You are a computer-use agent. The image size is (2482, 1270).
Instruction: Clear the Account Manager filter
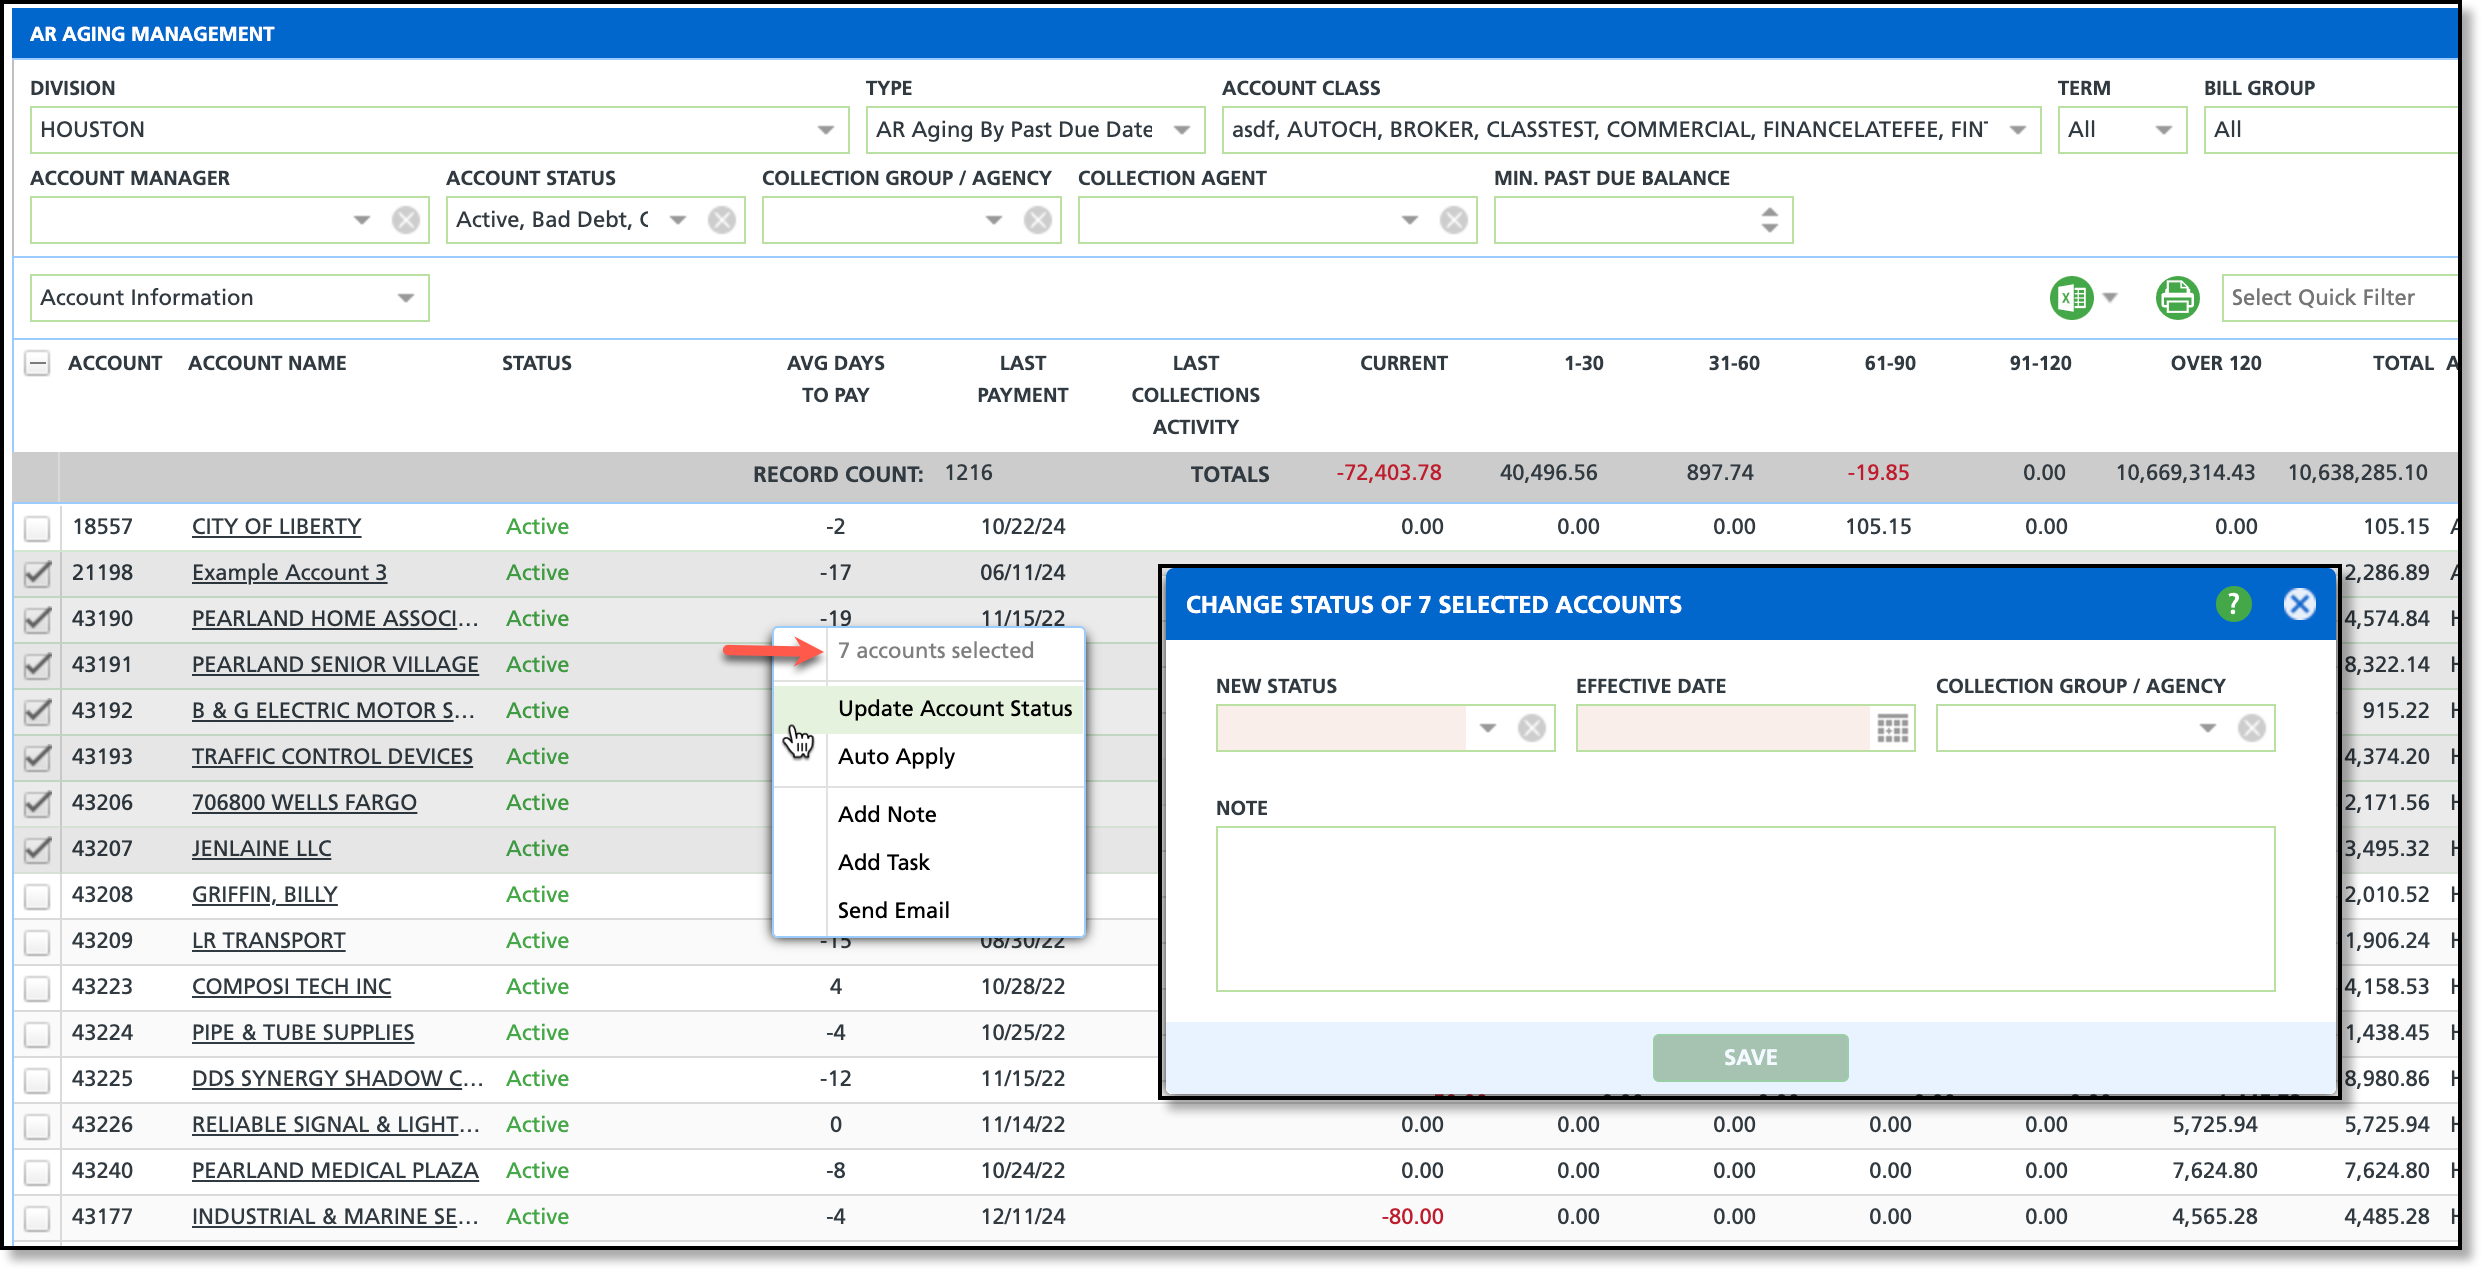405,220
